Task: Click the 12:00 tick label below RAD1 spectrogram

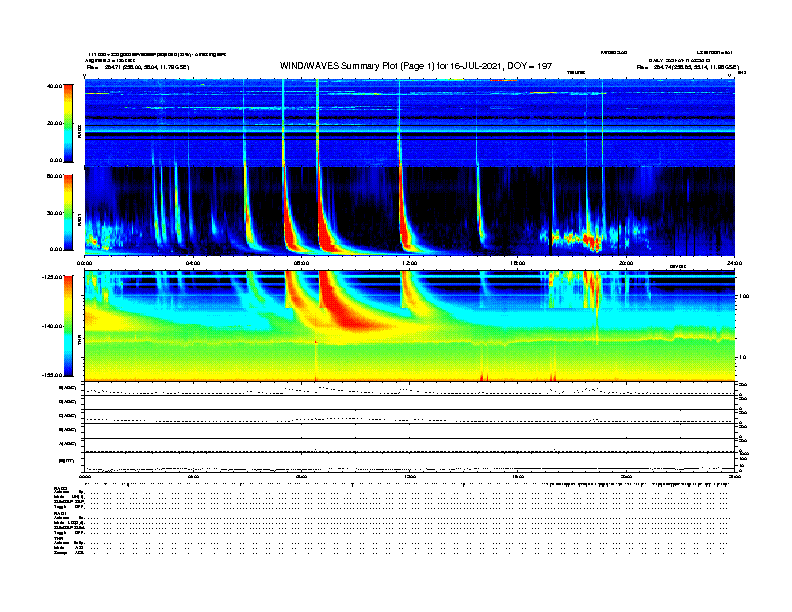Action: [x=409, y=263]
